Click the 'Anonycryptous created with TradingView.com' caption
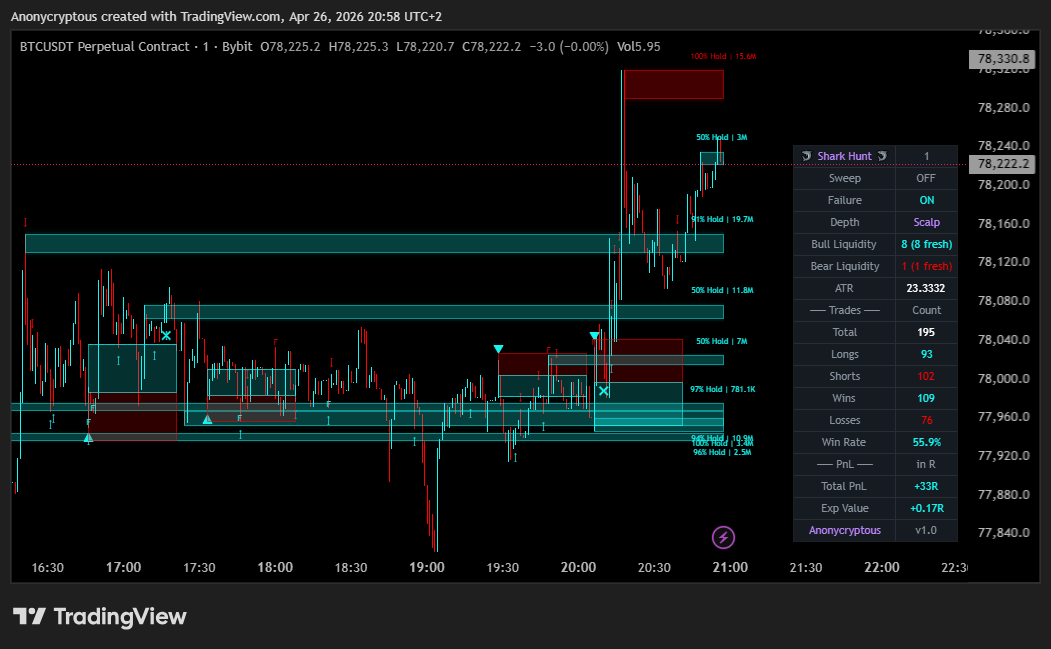 point(145,17)
